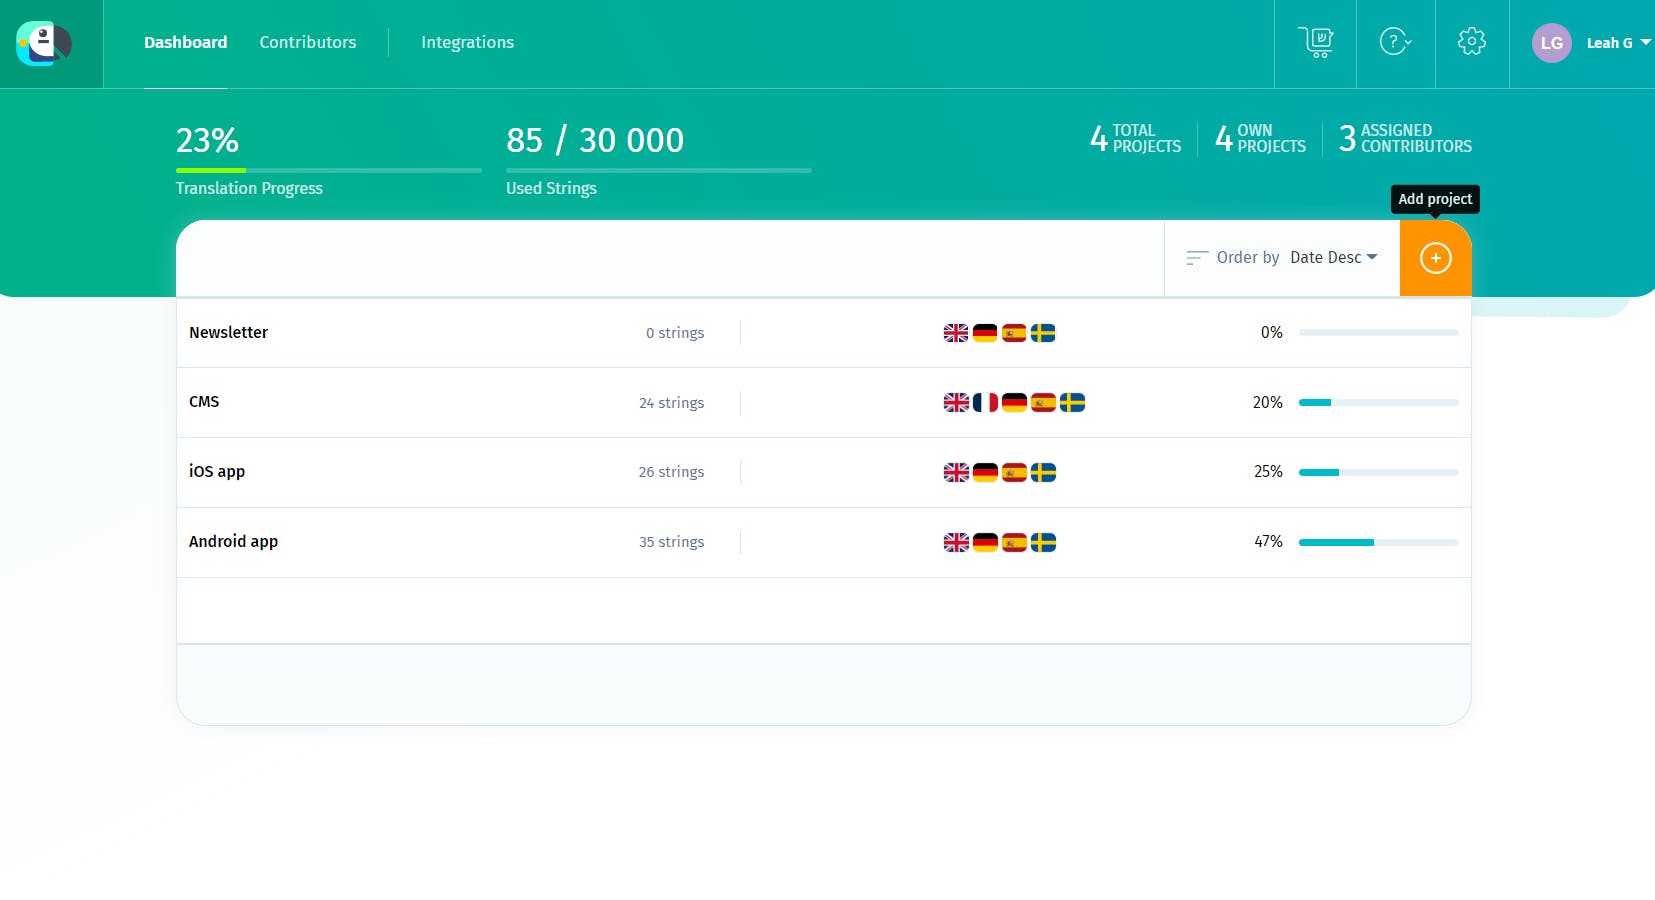Click the '24 strings' count for CMS
The width and height of the screenshot is (1655, 900).
(x=672, y=403)
